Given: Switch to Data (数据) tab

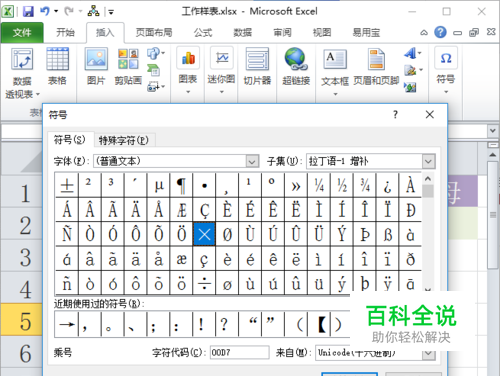Looking at the screenshot, I should (x=243, y=33).
